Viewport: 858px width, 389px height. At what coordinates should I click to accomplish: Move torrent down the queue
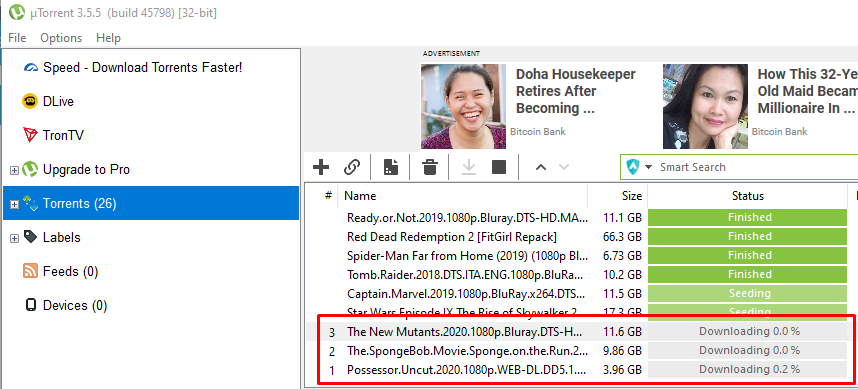click(564, 167)
